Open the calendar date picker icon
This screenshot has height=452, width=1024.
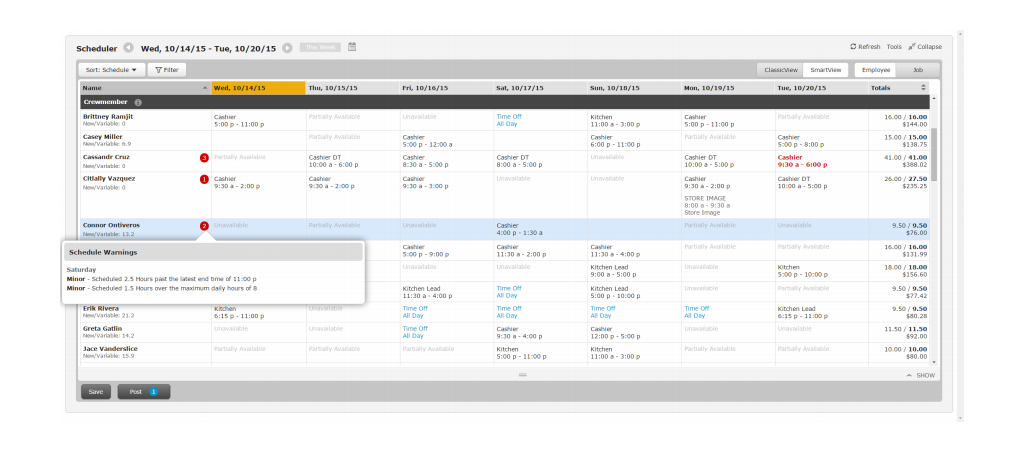coord(352,47)
